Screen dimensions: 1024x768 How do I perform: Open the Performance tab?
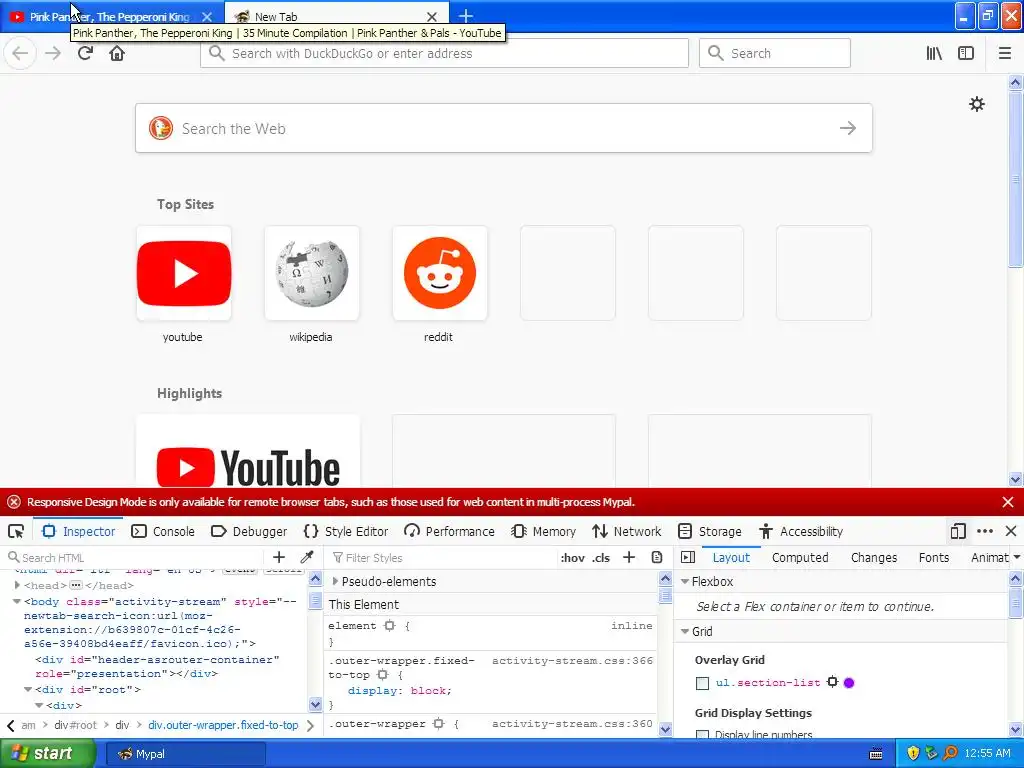coord(449,532)
